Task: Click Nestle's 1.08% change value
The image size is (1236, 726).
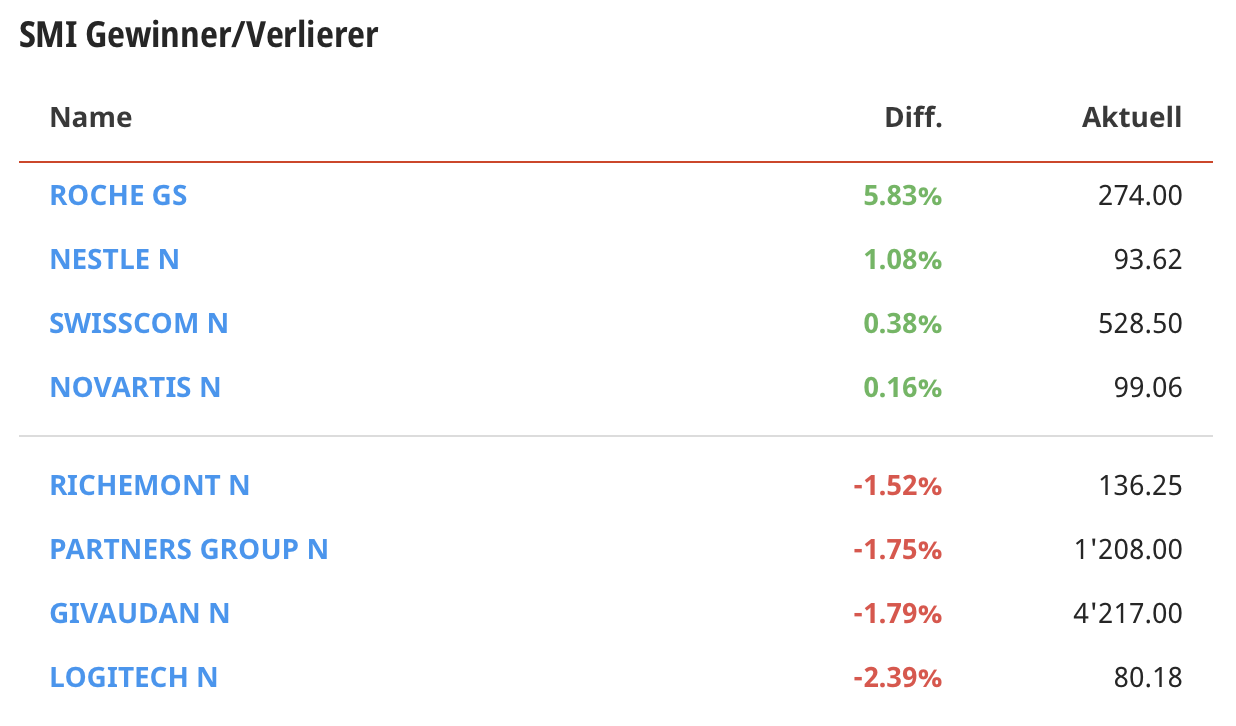Action: 904,260
